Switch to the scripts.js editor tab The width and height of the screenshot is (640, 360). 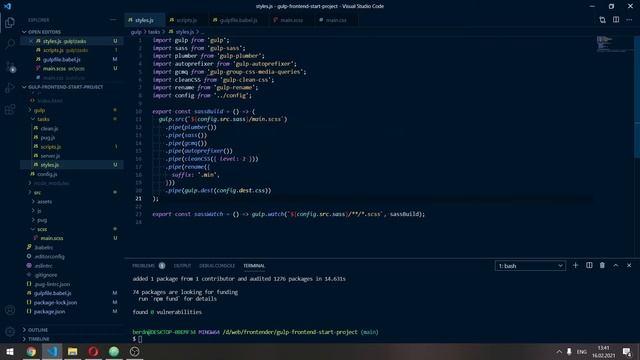click(x=186, y=20)
